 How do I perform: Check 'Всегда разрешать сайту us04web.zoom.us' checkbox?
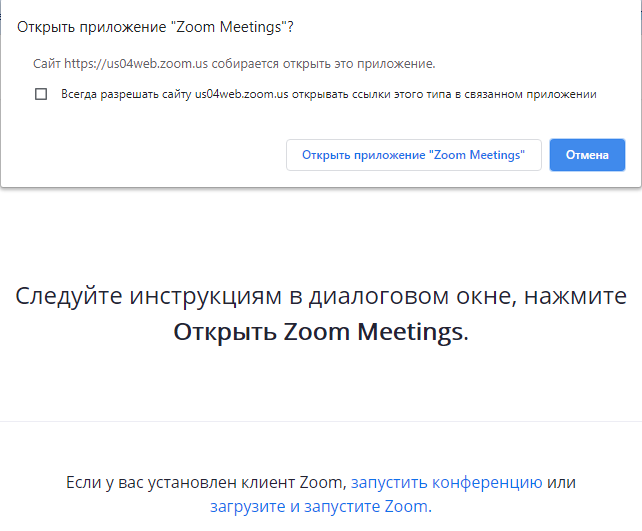point(41,94)
